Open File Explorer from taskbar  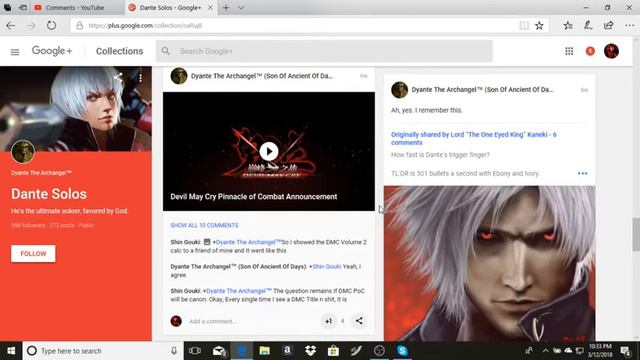pyautogui.click(x=264, y=351)
